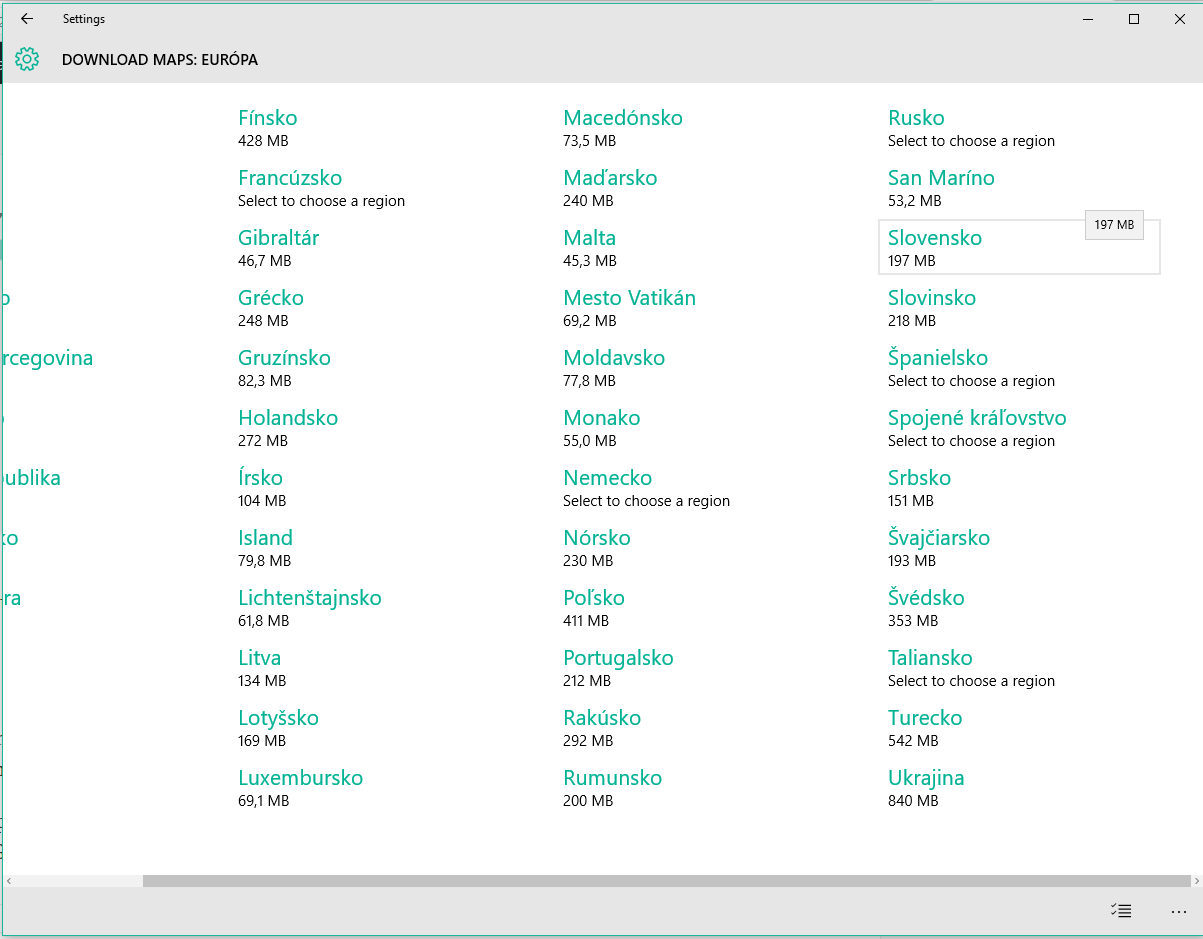This screenshot has width=1203, height=939.
Task: Open the more options ellipsis menu
Action: pyautogui.click(x=1178, y=911)
